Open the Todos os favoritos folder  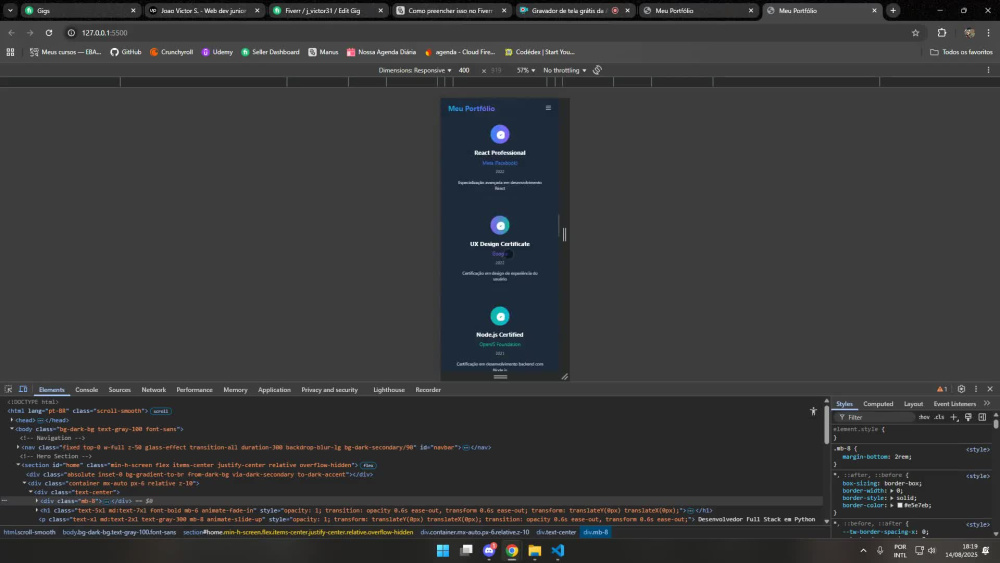[x=961, y=52]
